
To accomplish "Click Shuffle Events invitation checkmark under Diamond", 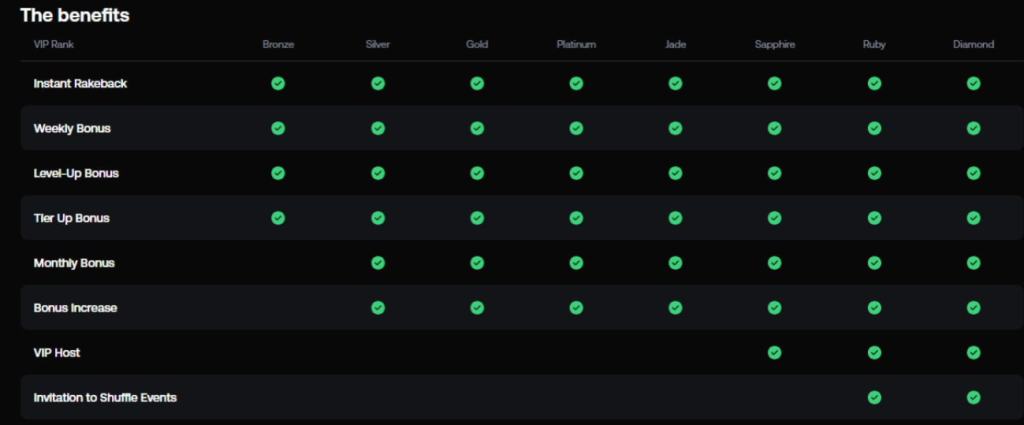I will (x=973, y=397).
